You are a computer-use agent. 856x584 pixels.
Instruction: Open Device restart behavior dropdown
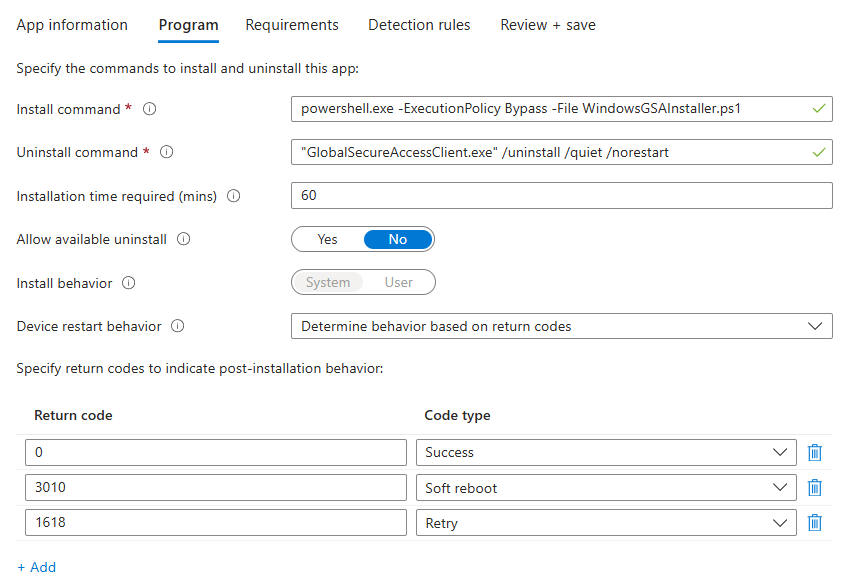tap(561, 326)
